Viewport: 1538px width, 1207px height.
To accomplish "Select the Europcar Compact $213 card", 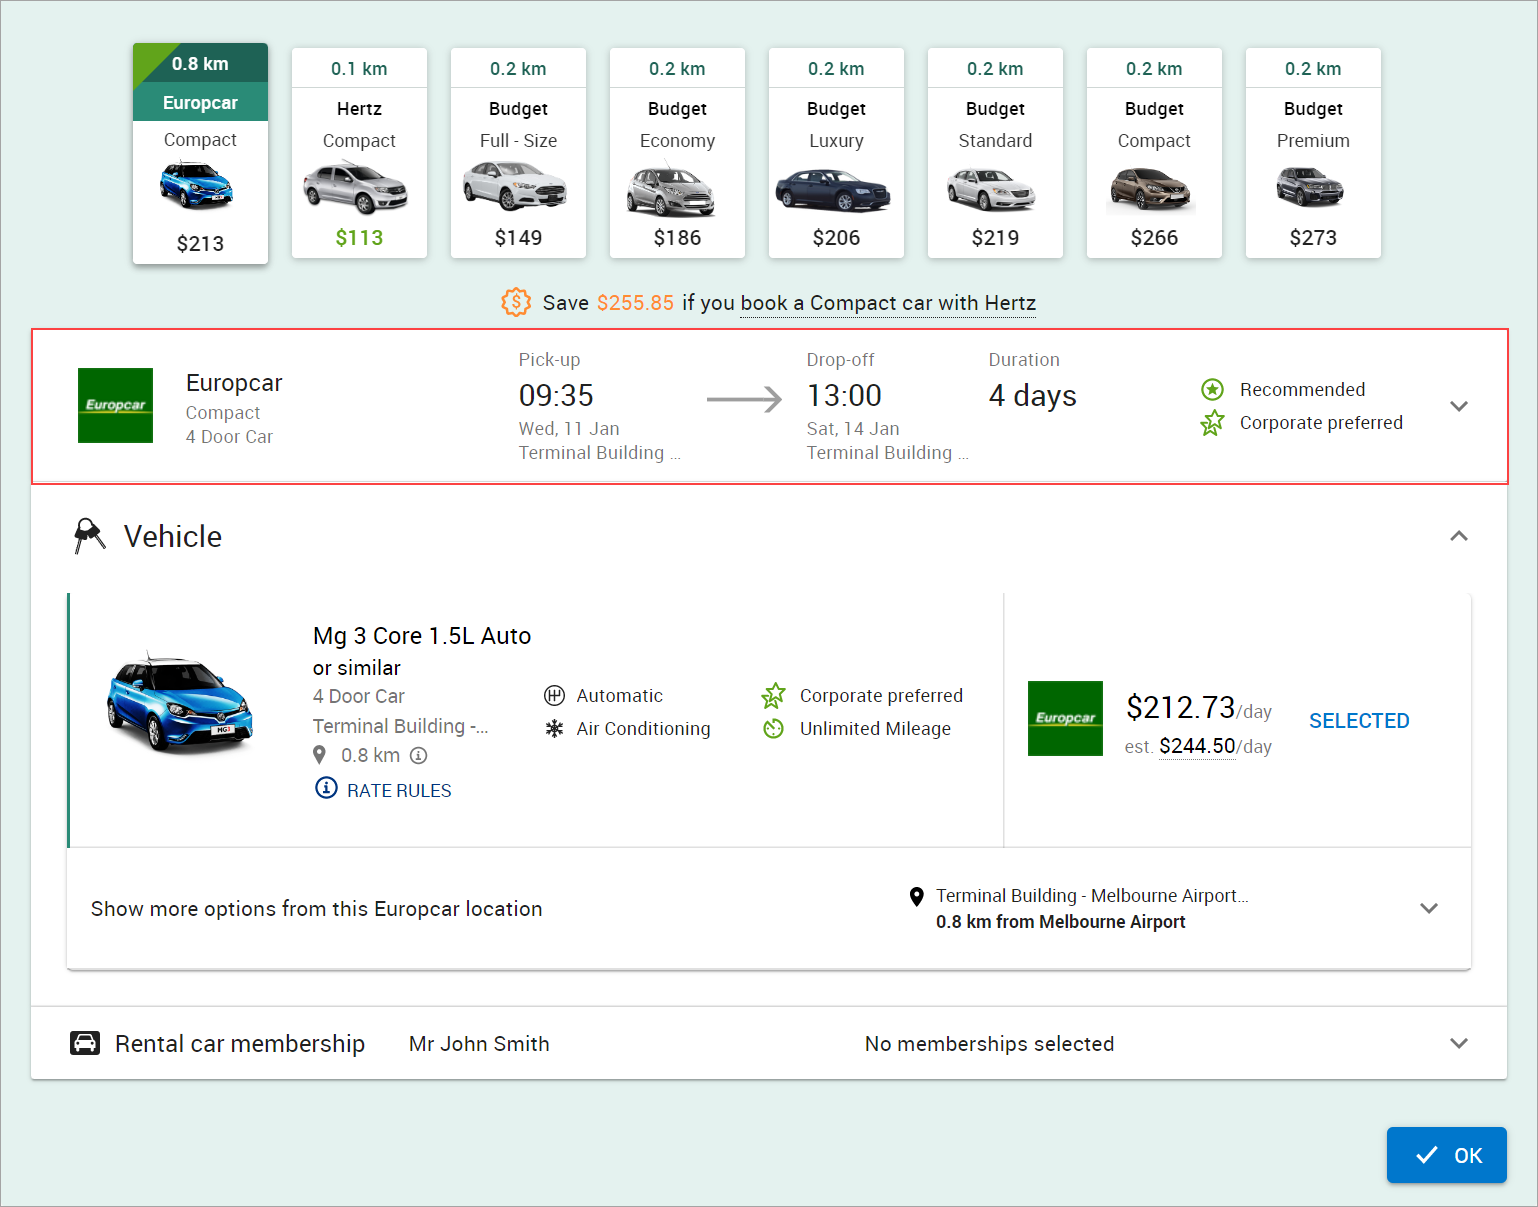I will (200, 153).
